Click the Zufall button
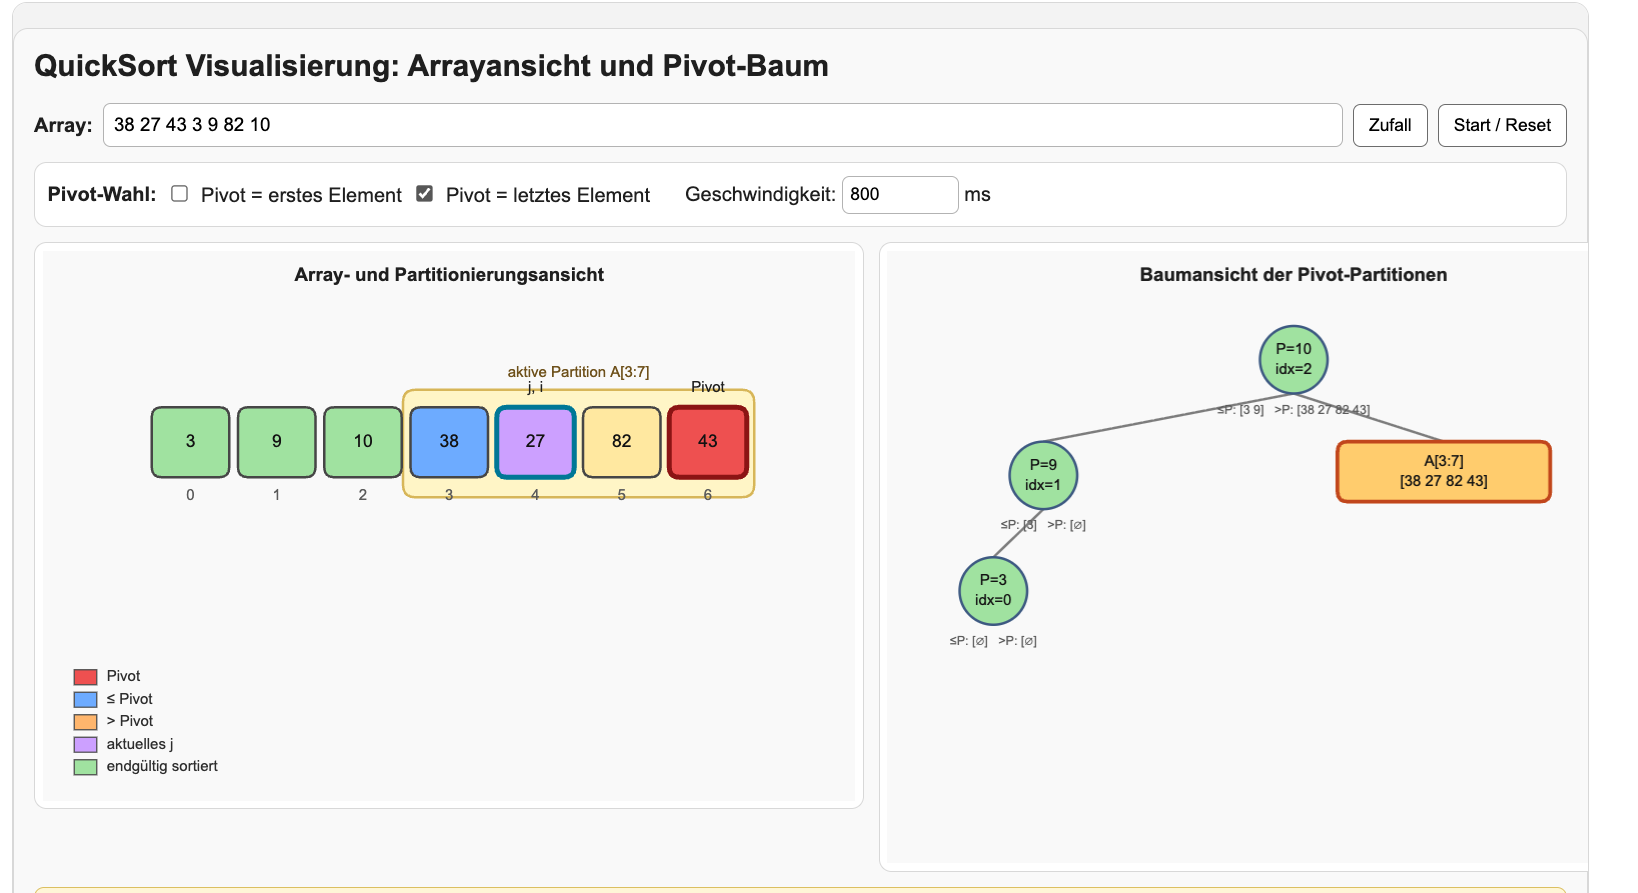 coord(1390,125)
